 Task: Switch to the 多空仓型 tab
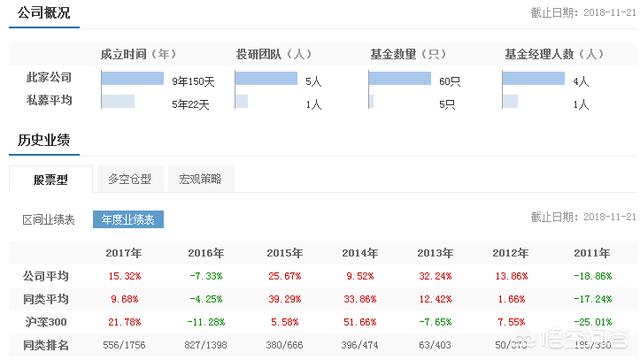(x=129, y=179)
